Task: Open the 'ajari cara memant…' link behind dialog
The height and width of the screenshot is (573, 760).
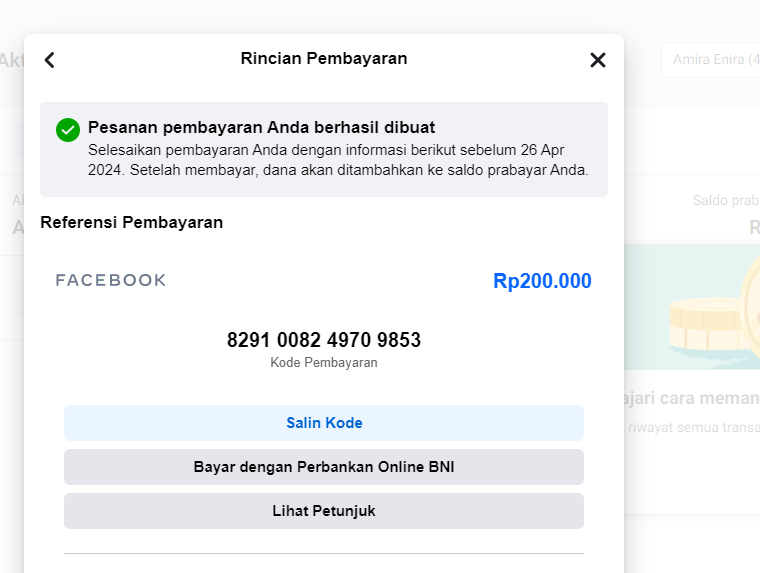Action: [692, 398]
